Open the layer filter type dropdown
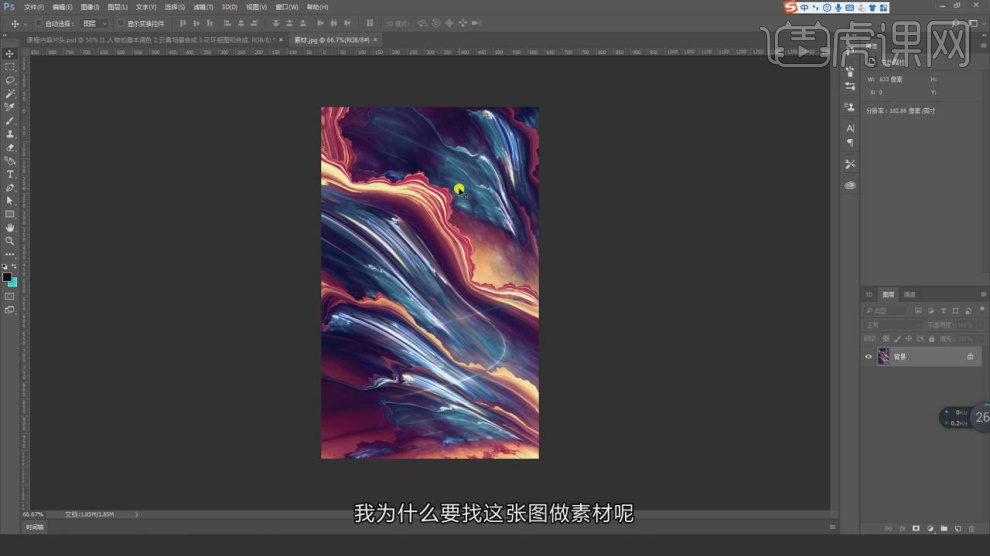Viewport: 990px width, 556px height. point(885,311)
